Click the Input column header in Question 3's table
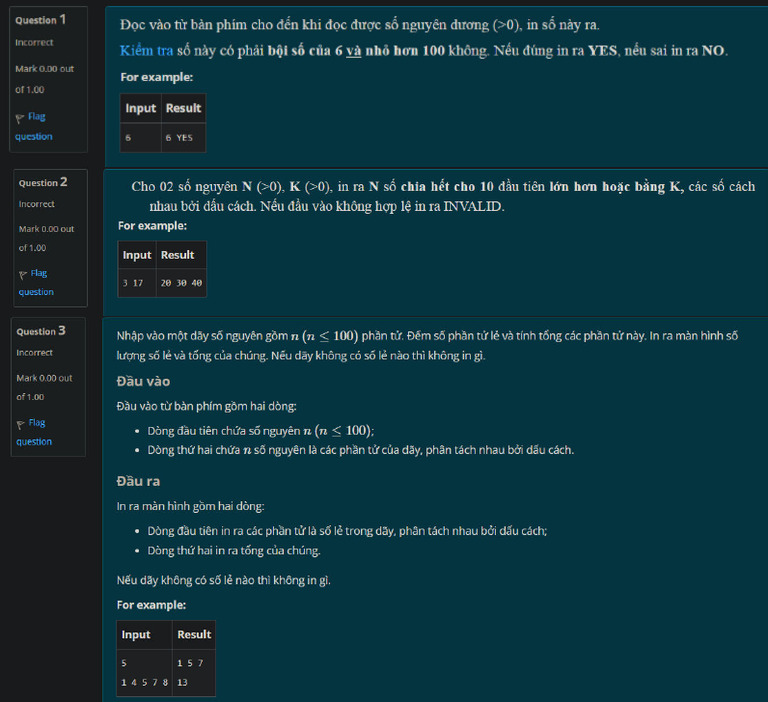The image size is (768, 702). [136, 634]
